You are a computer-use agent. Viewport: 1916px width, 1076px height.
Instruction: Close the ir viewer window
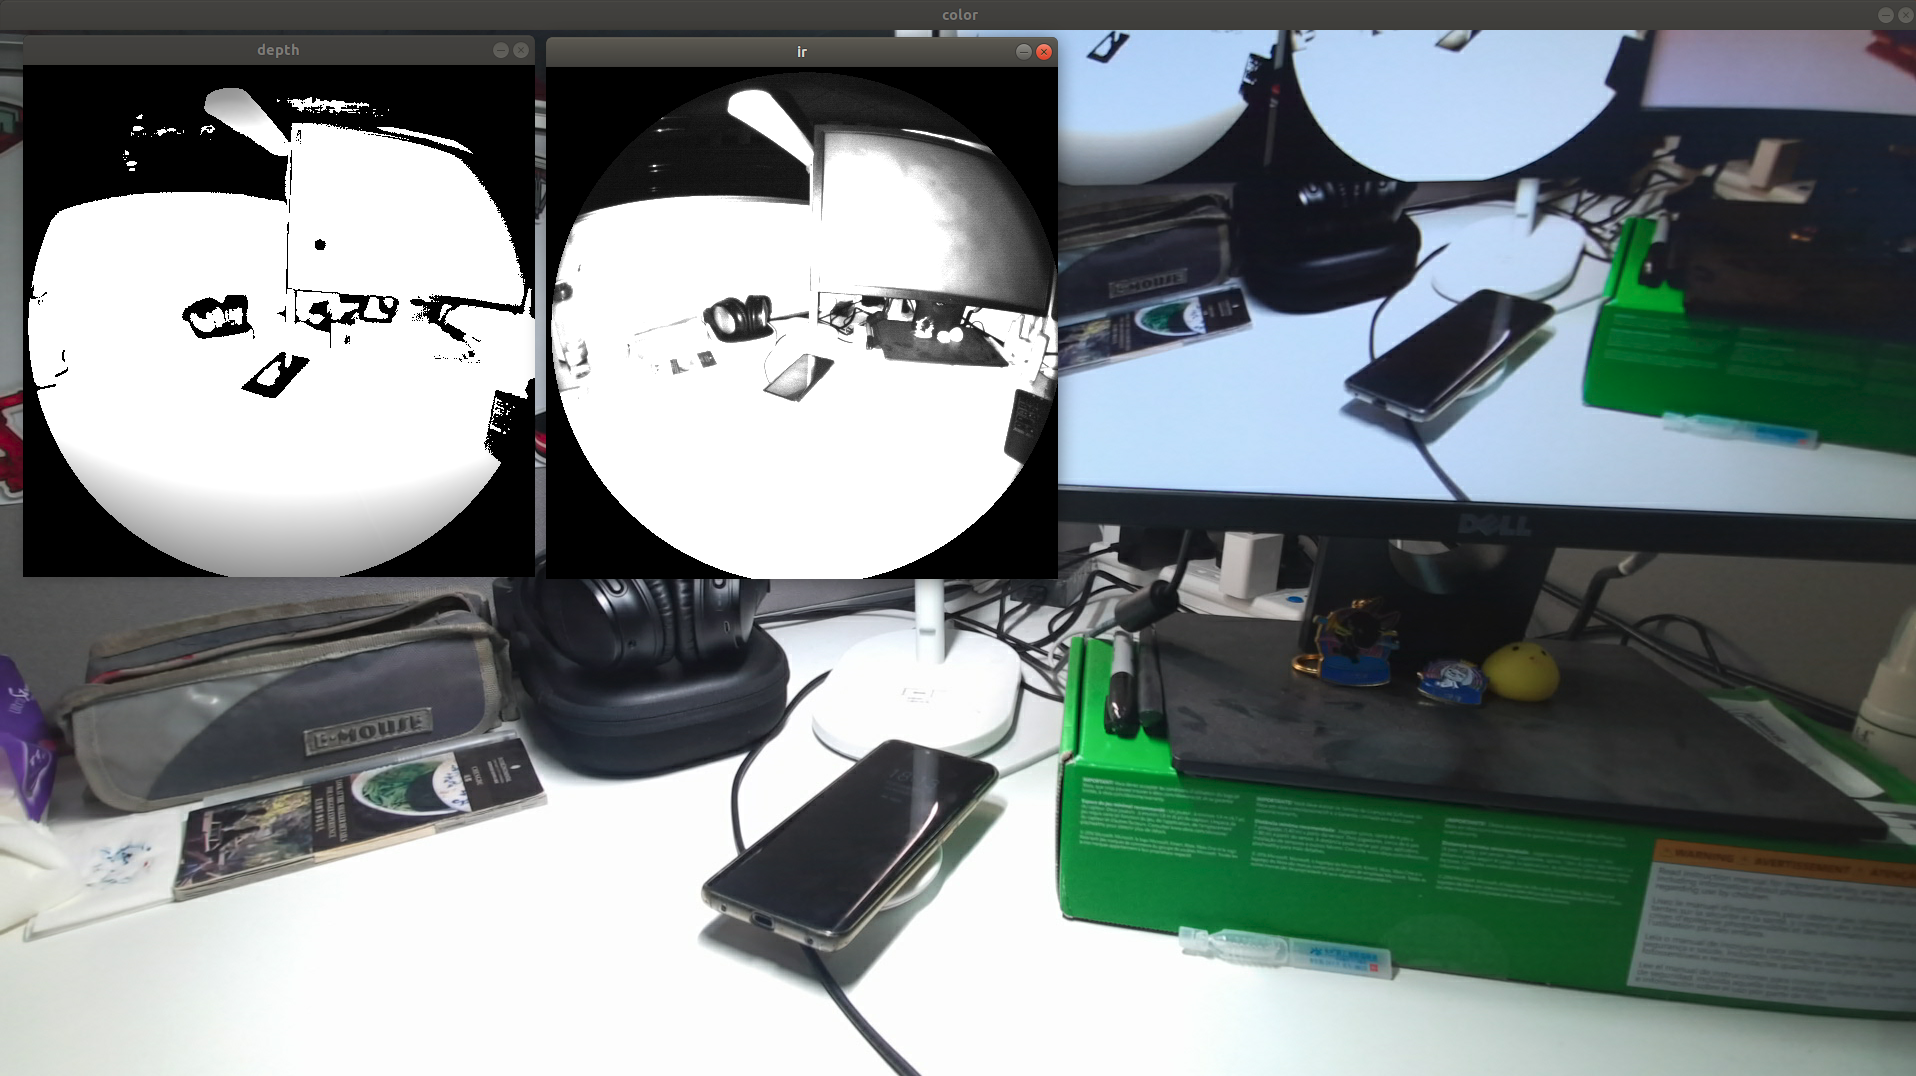pyautogui.click(x=1044, y=52)
